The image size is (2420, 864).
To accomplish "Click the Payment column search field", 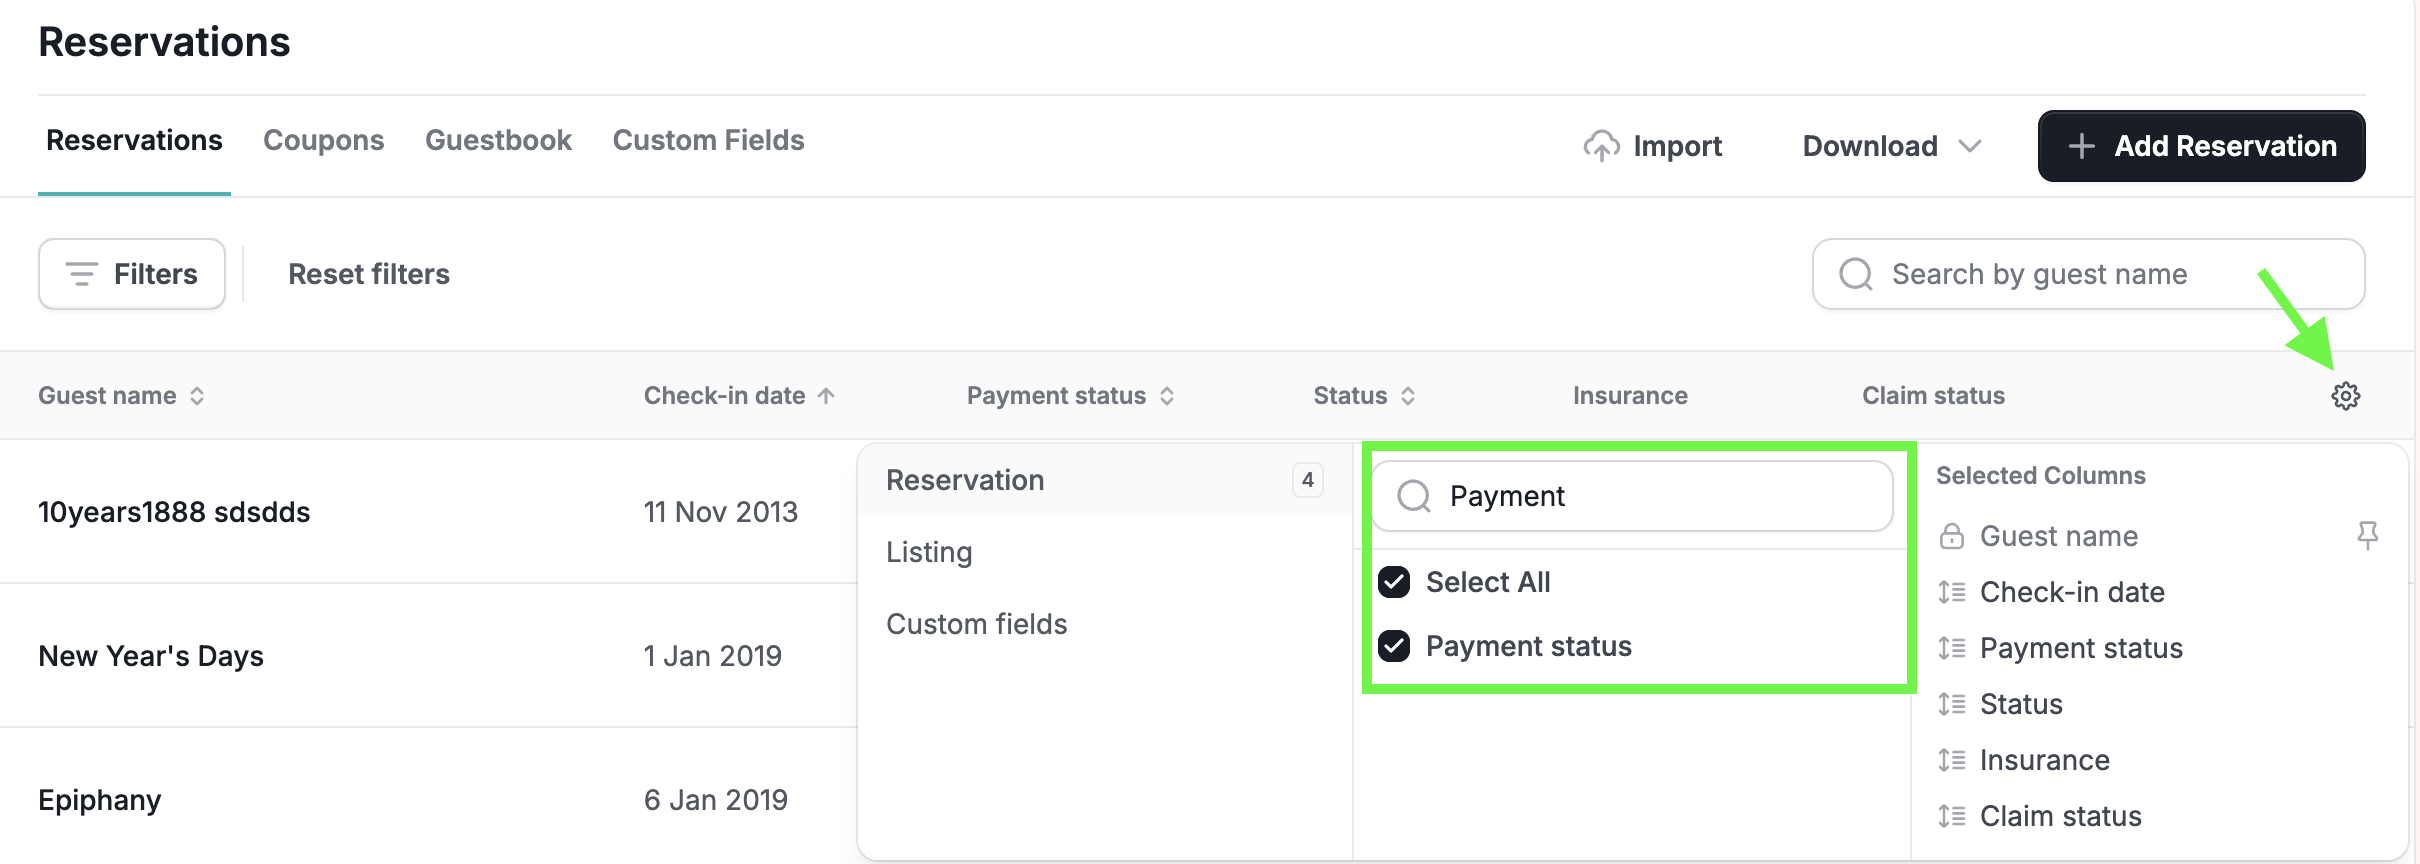I will click(x=1632, y=496).
